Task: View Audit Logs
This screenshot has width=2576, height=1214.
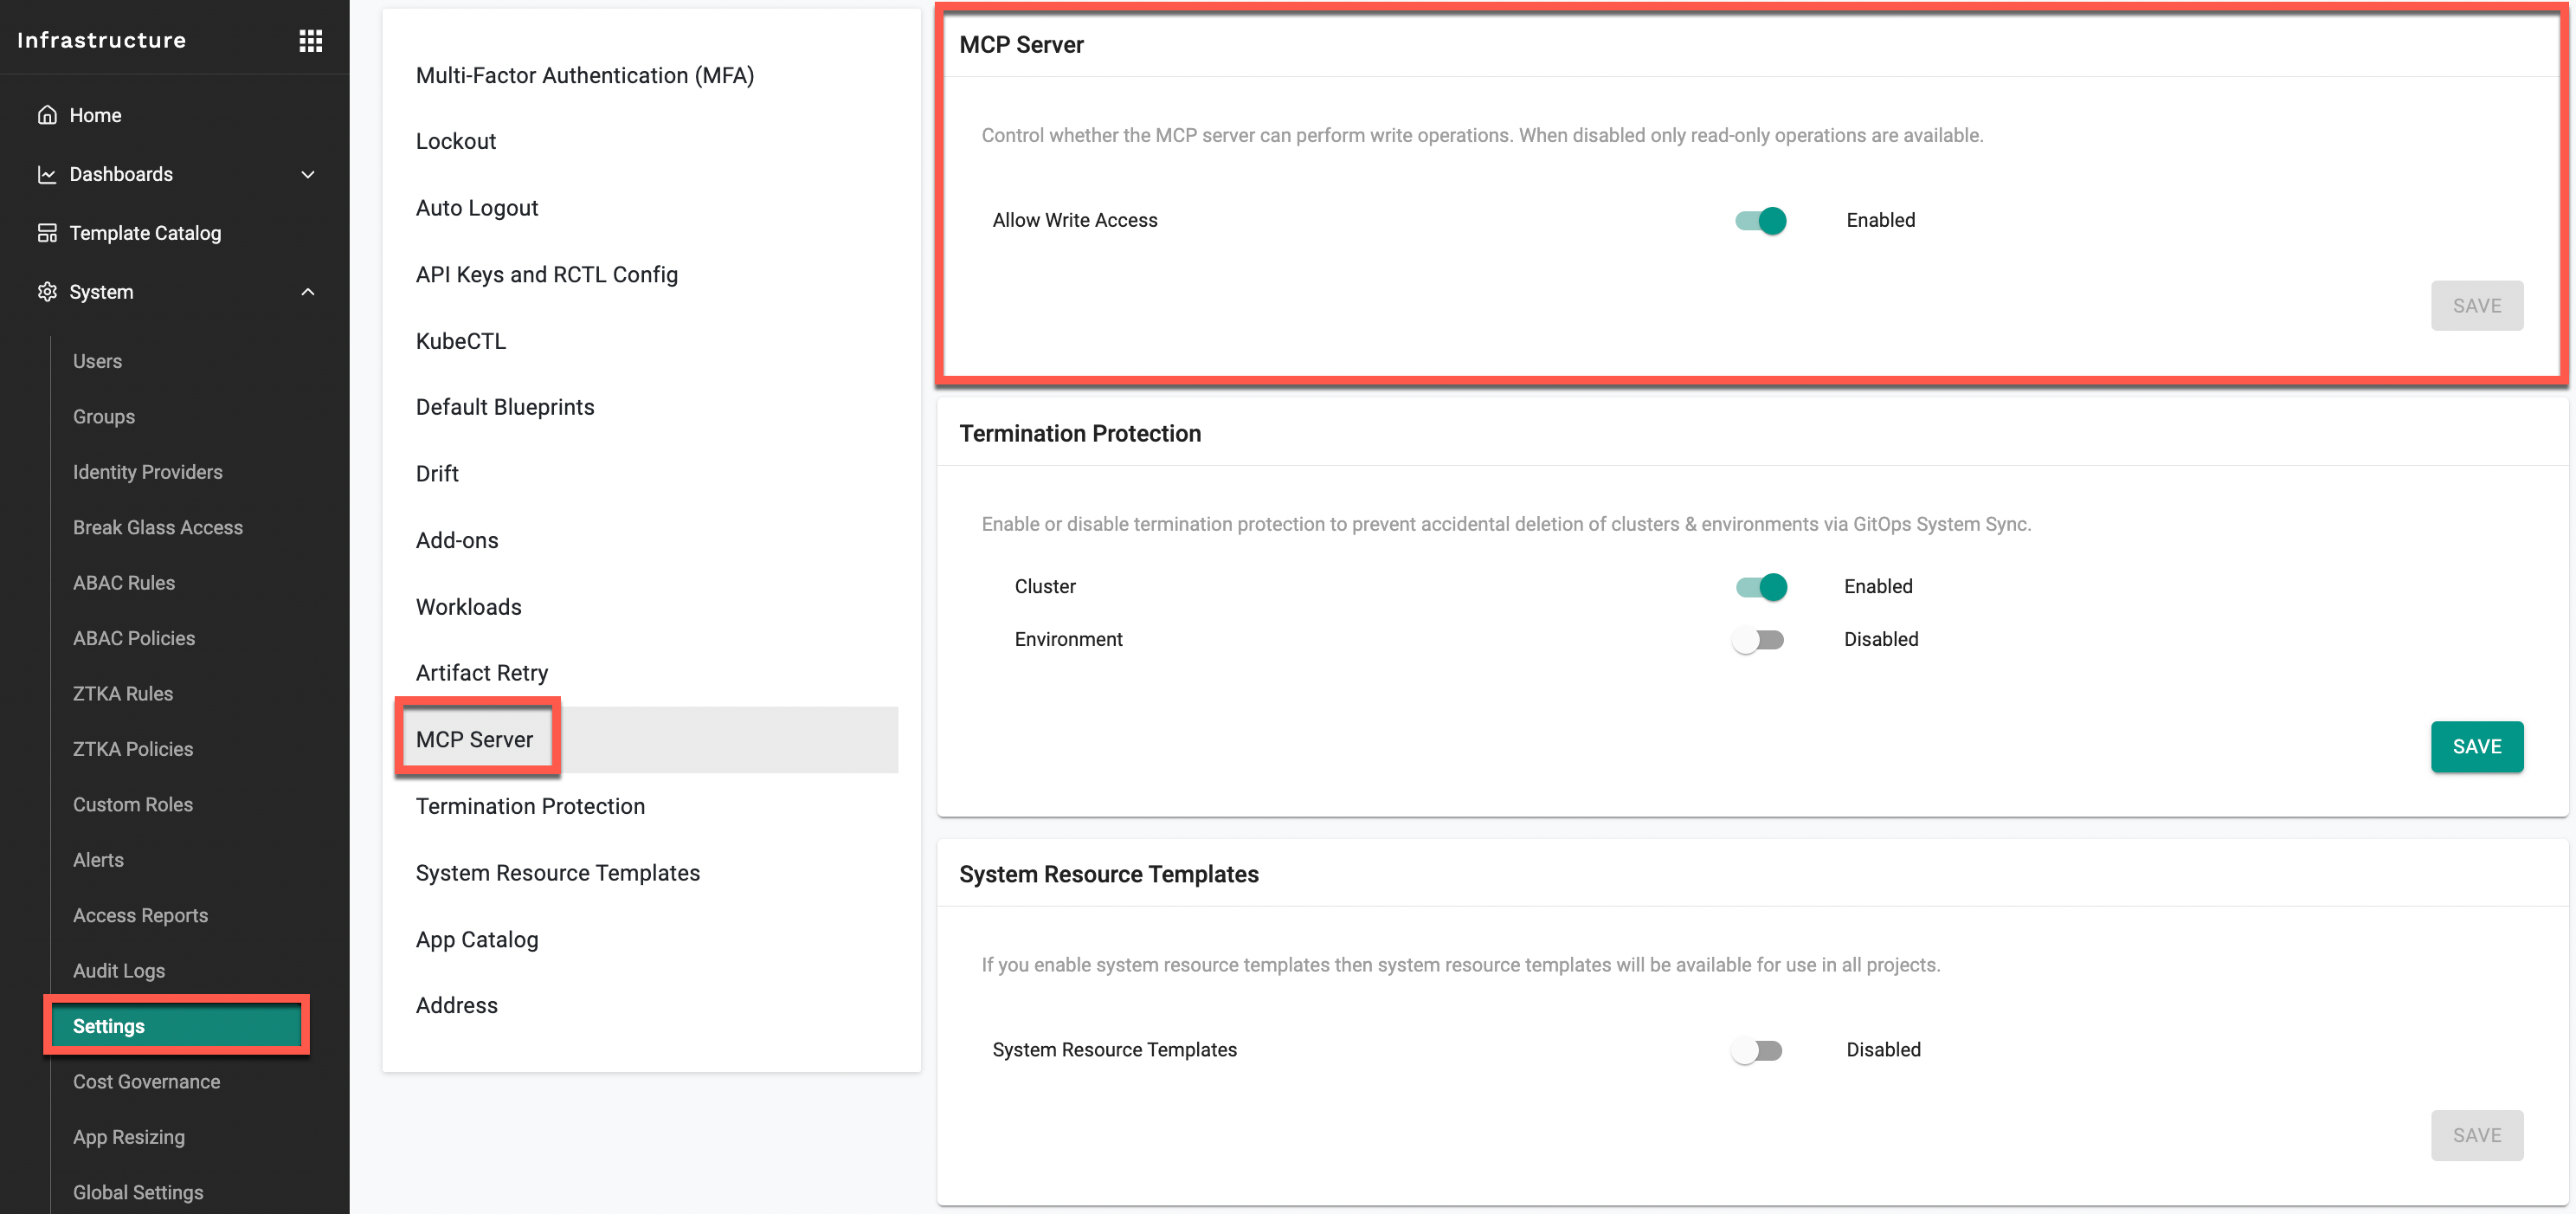Action: point(119,971)
